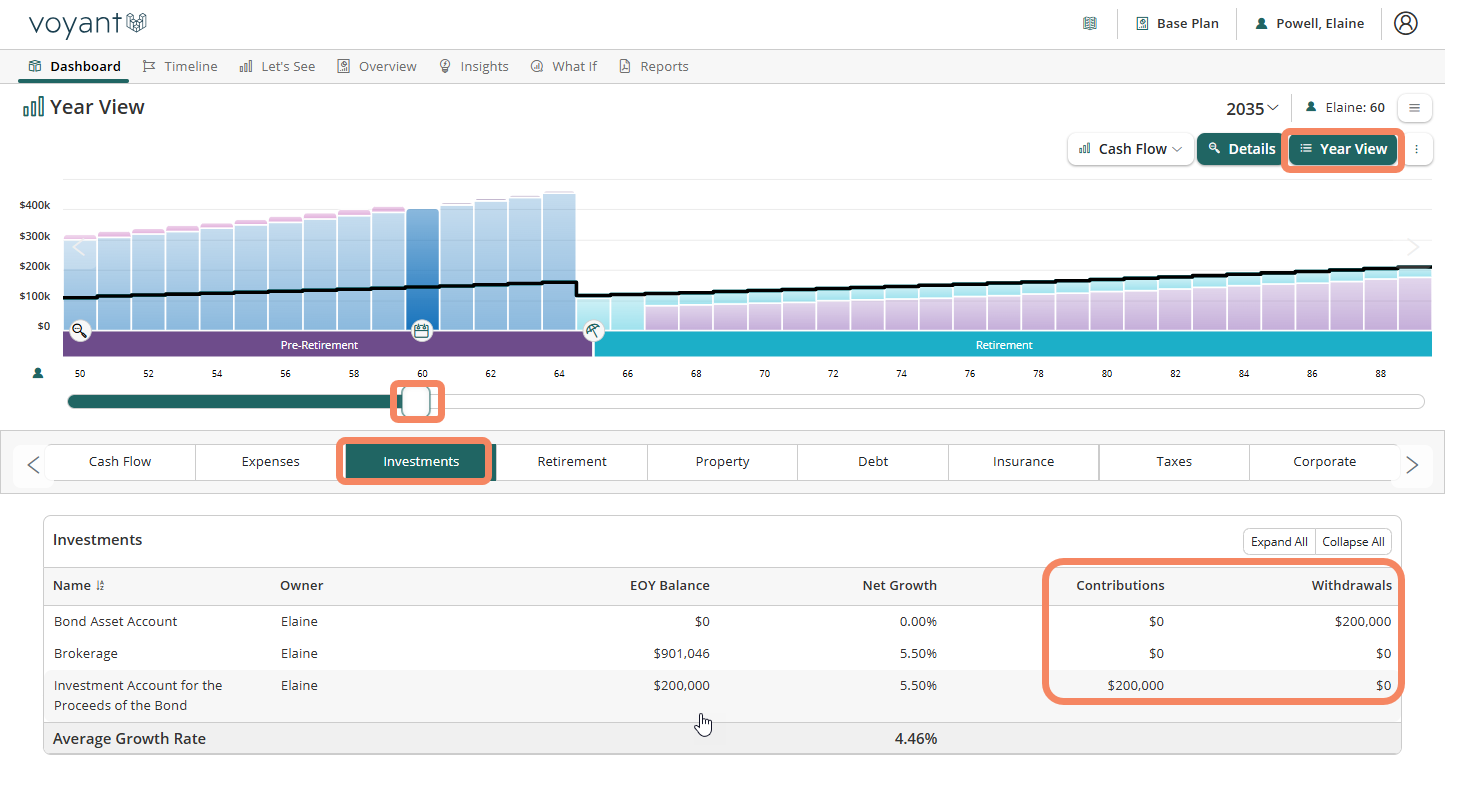Click the Voyant logo
The width and height of the screenshot is (1457, 811).
88,23
